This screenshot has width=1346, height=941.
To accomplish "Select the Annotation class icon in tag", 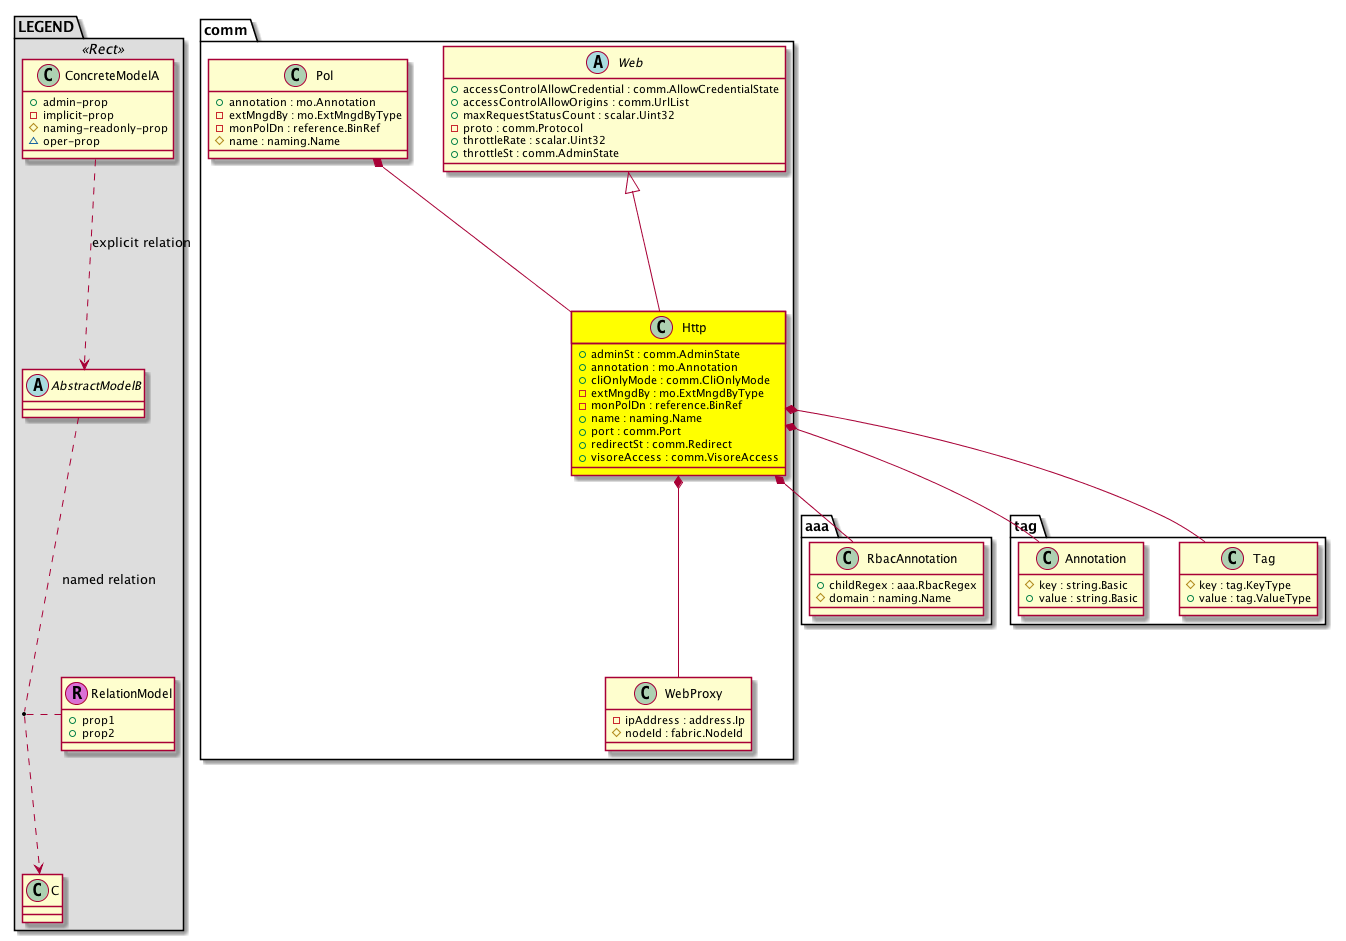I will [x=1046, y=559].
